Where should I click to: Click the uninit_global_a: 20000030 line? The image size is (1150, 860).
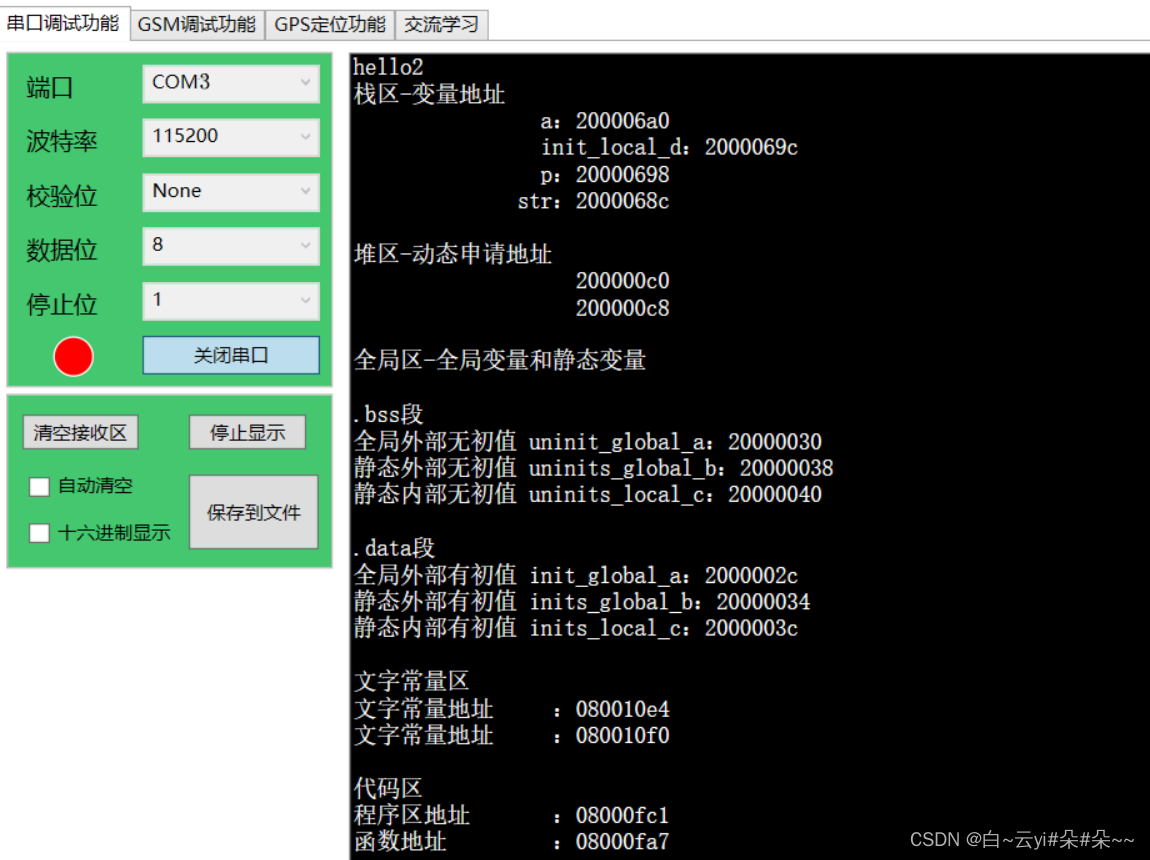pyautogui.click(x=587, y=441)
